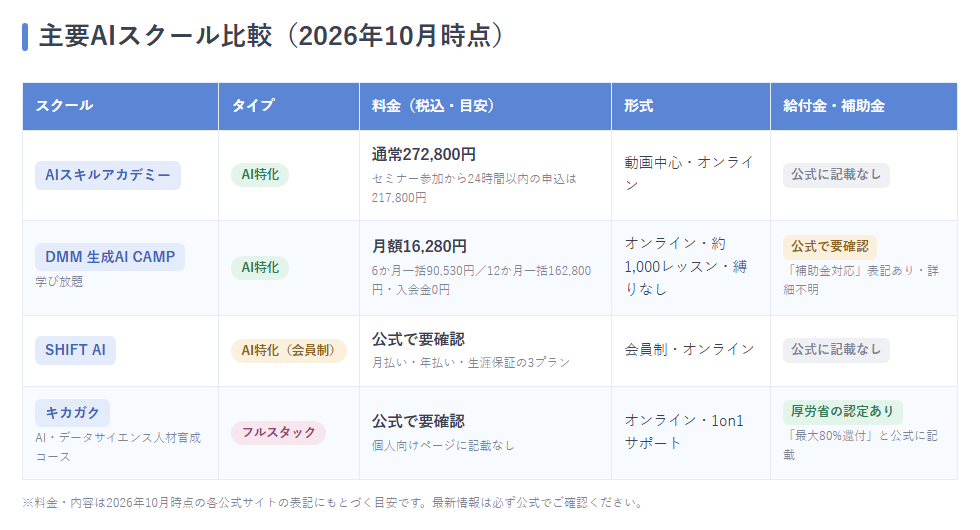This screenshot has width=980, height=530.
Task: Click the 学び放題 subtitle under DMM
Action: coord(59,281)
